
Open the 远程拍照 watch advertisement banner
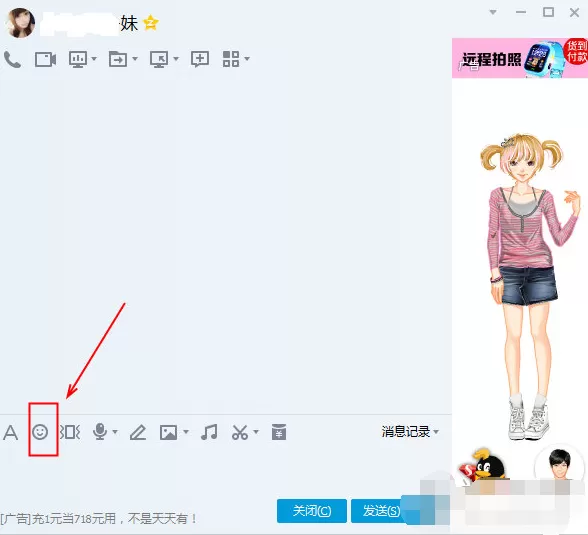click(x=520, y=58)
